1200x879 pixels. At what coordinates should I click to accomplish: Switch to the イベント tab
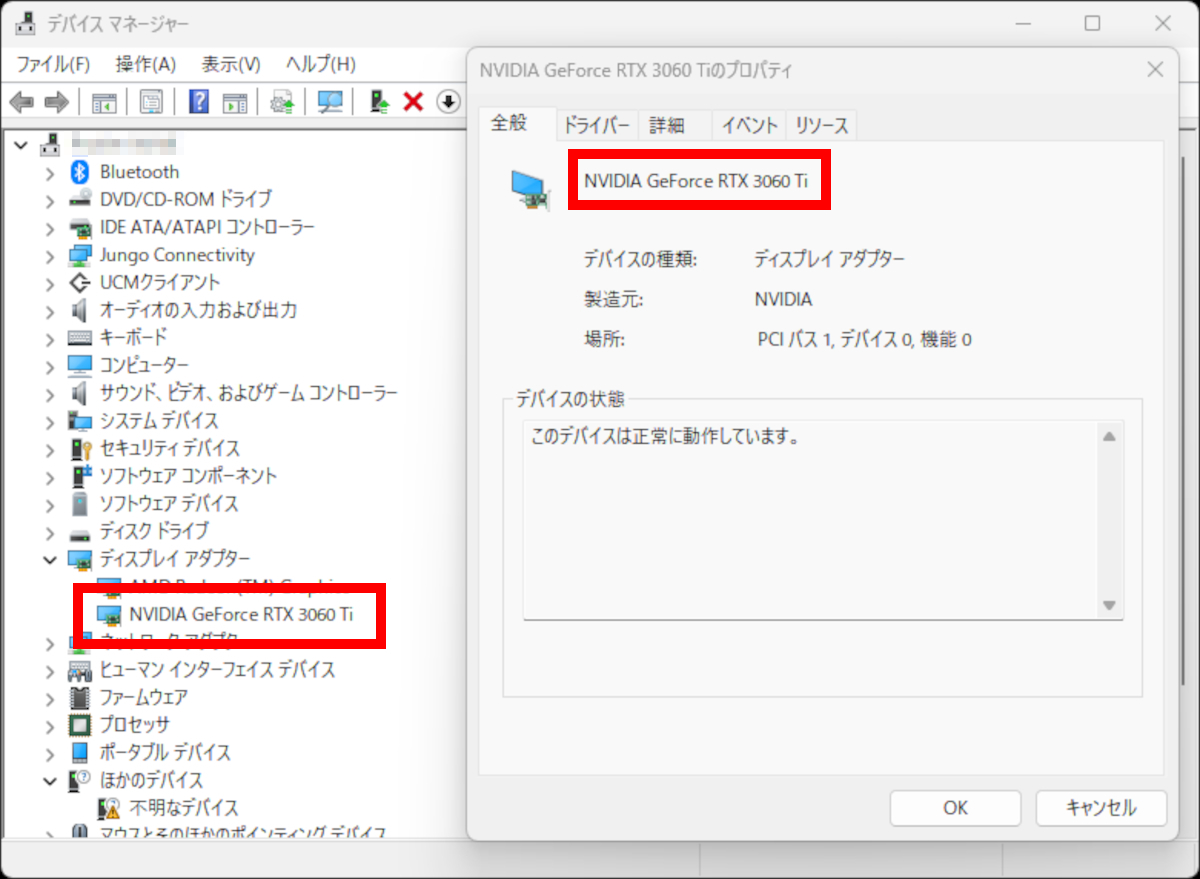click(748, 124)
